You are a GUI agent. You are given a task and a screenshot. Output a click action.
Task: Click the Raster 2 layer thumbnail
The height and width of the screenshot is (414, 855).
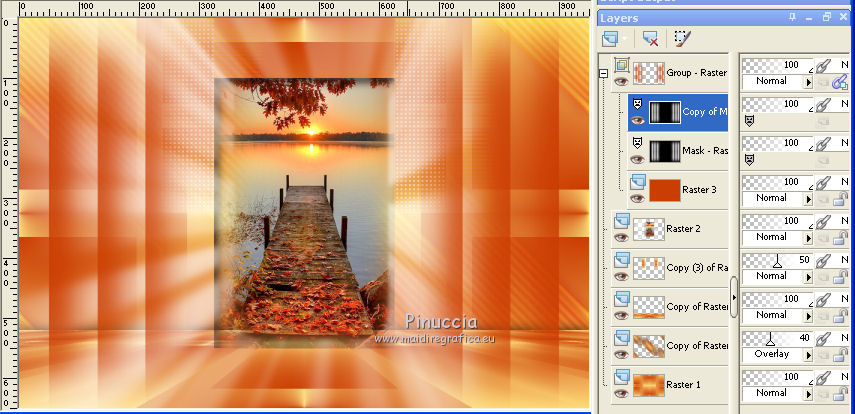(649, 229)
